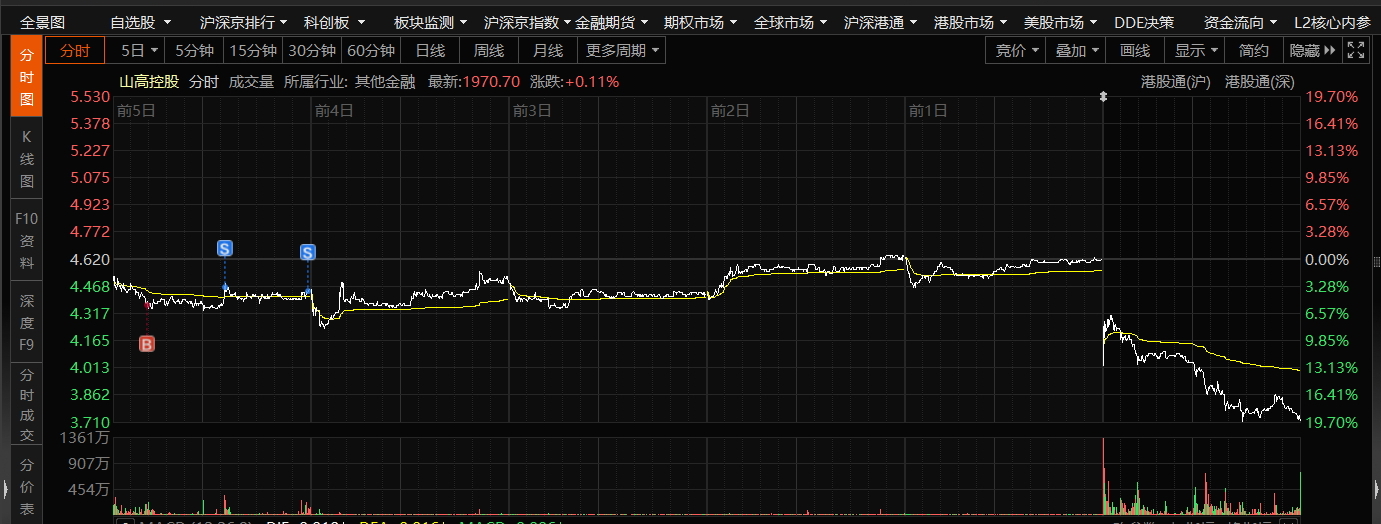Click the 成交量 label in the header
1381x524 pixels.
(251, 82)
